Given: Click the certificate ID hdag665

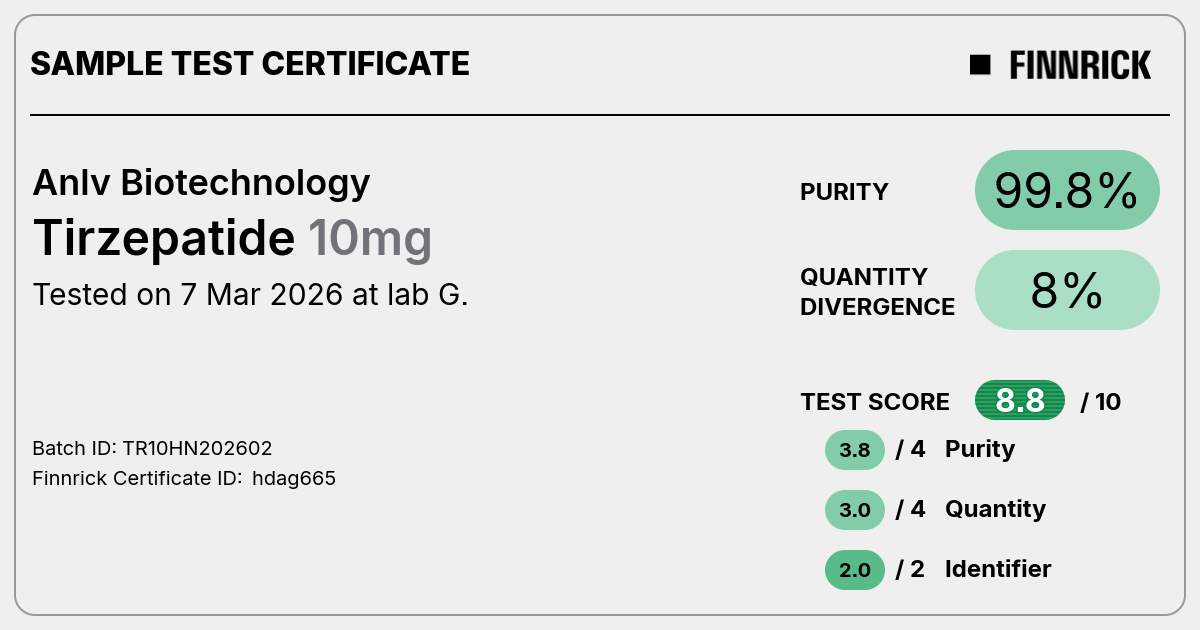Looking at the screenshot, I should [x=294, y=478].
